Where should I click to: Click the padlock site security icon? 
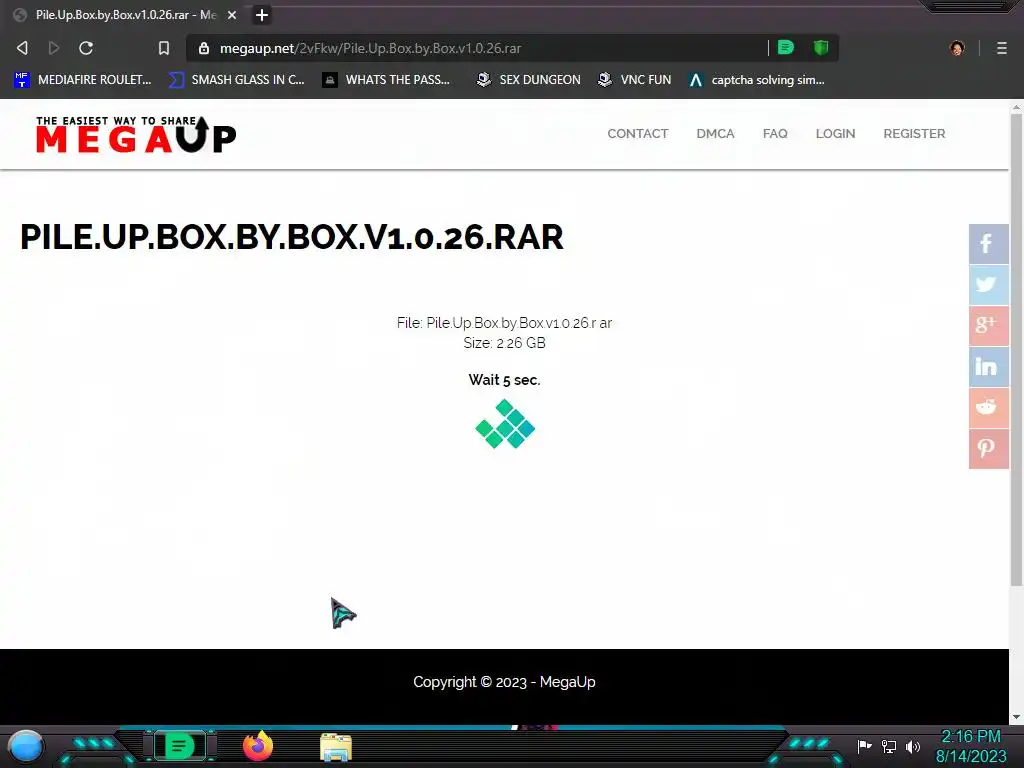204,48
